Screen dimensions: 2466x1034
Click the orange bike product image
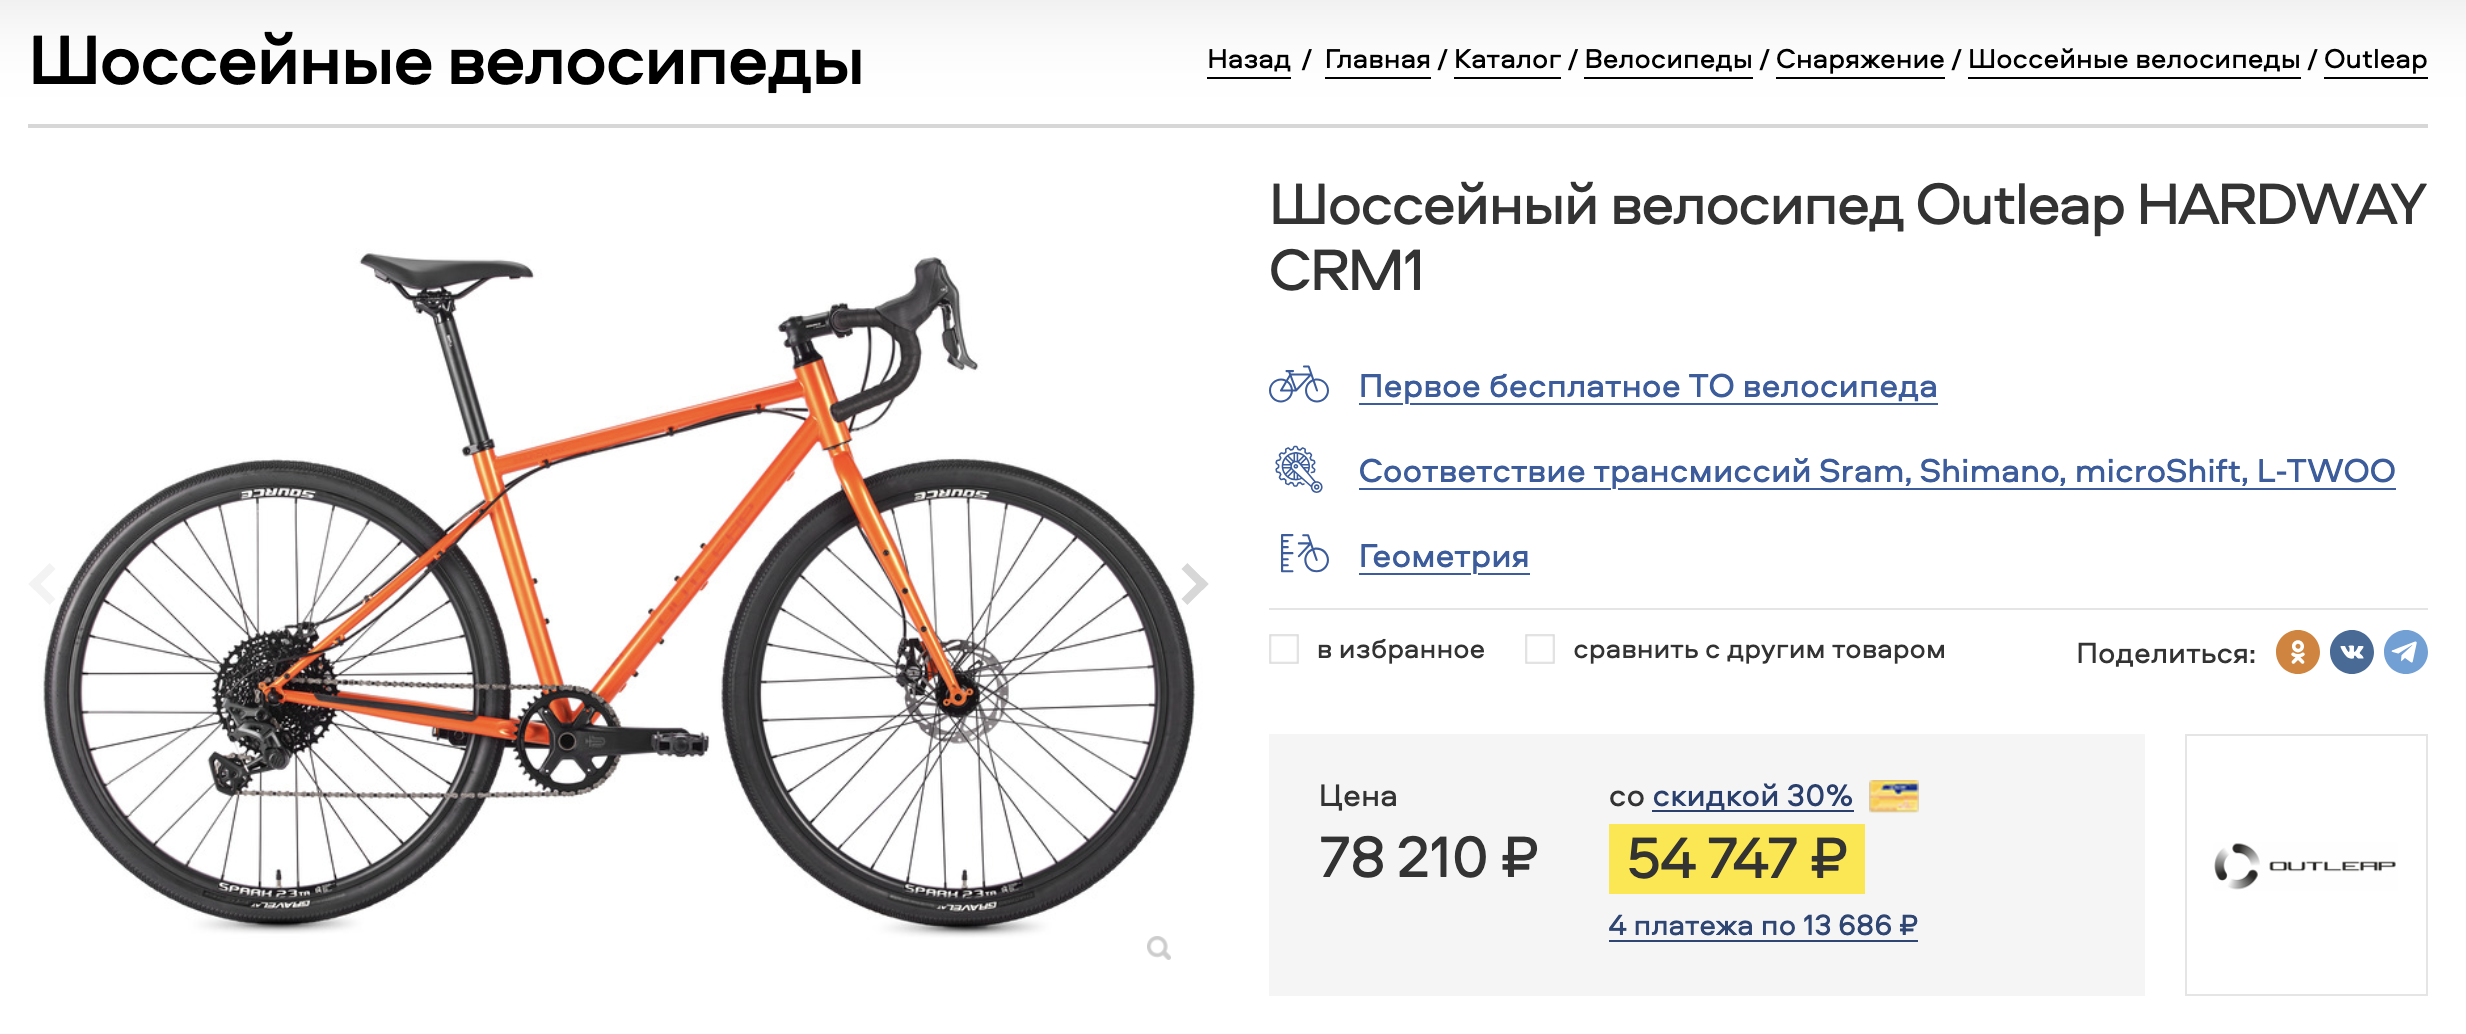618,590
